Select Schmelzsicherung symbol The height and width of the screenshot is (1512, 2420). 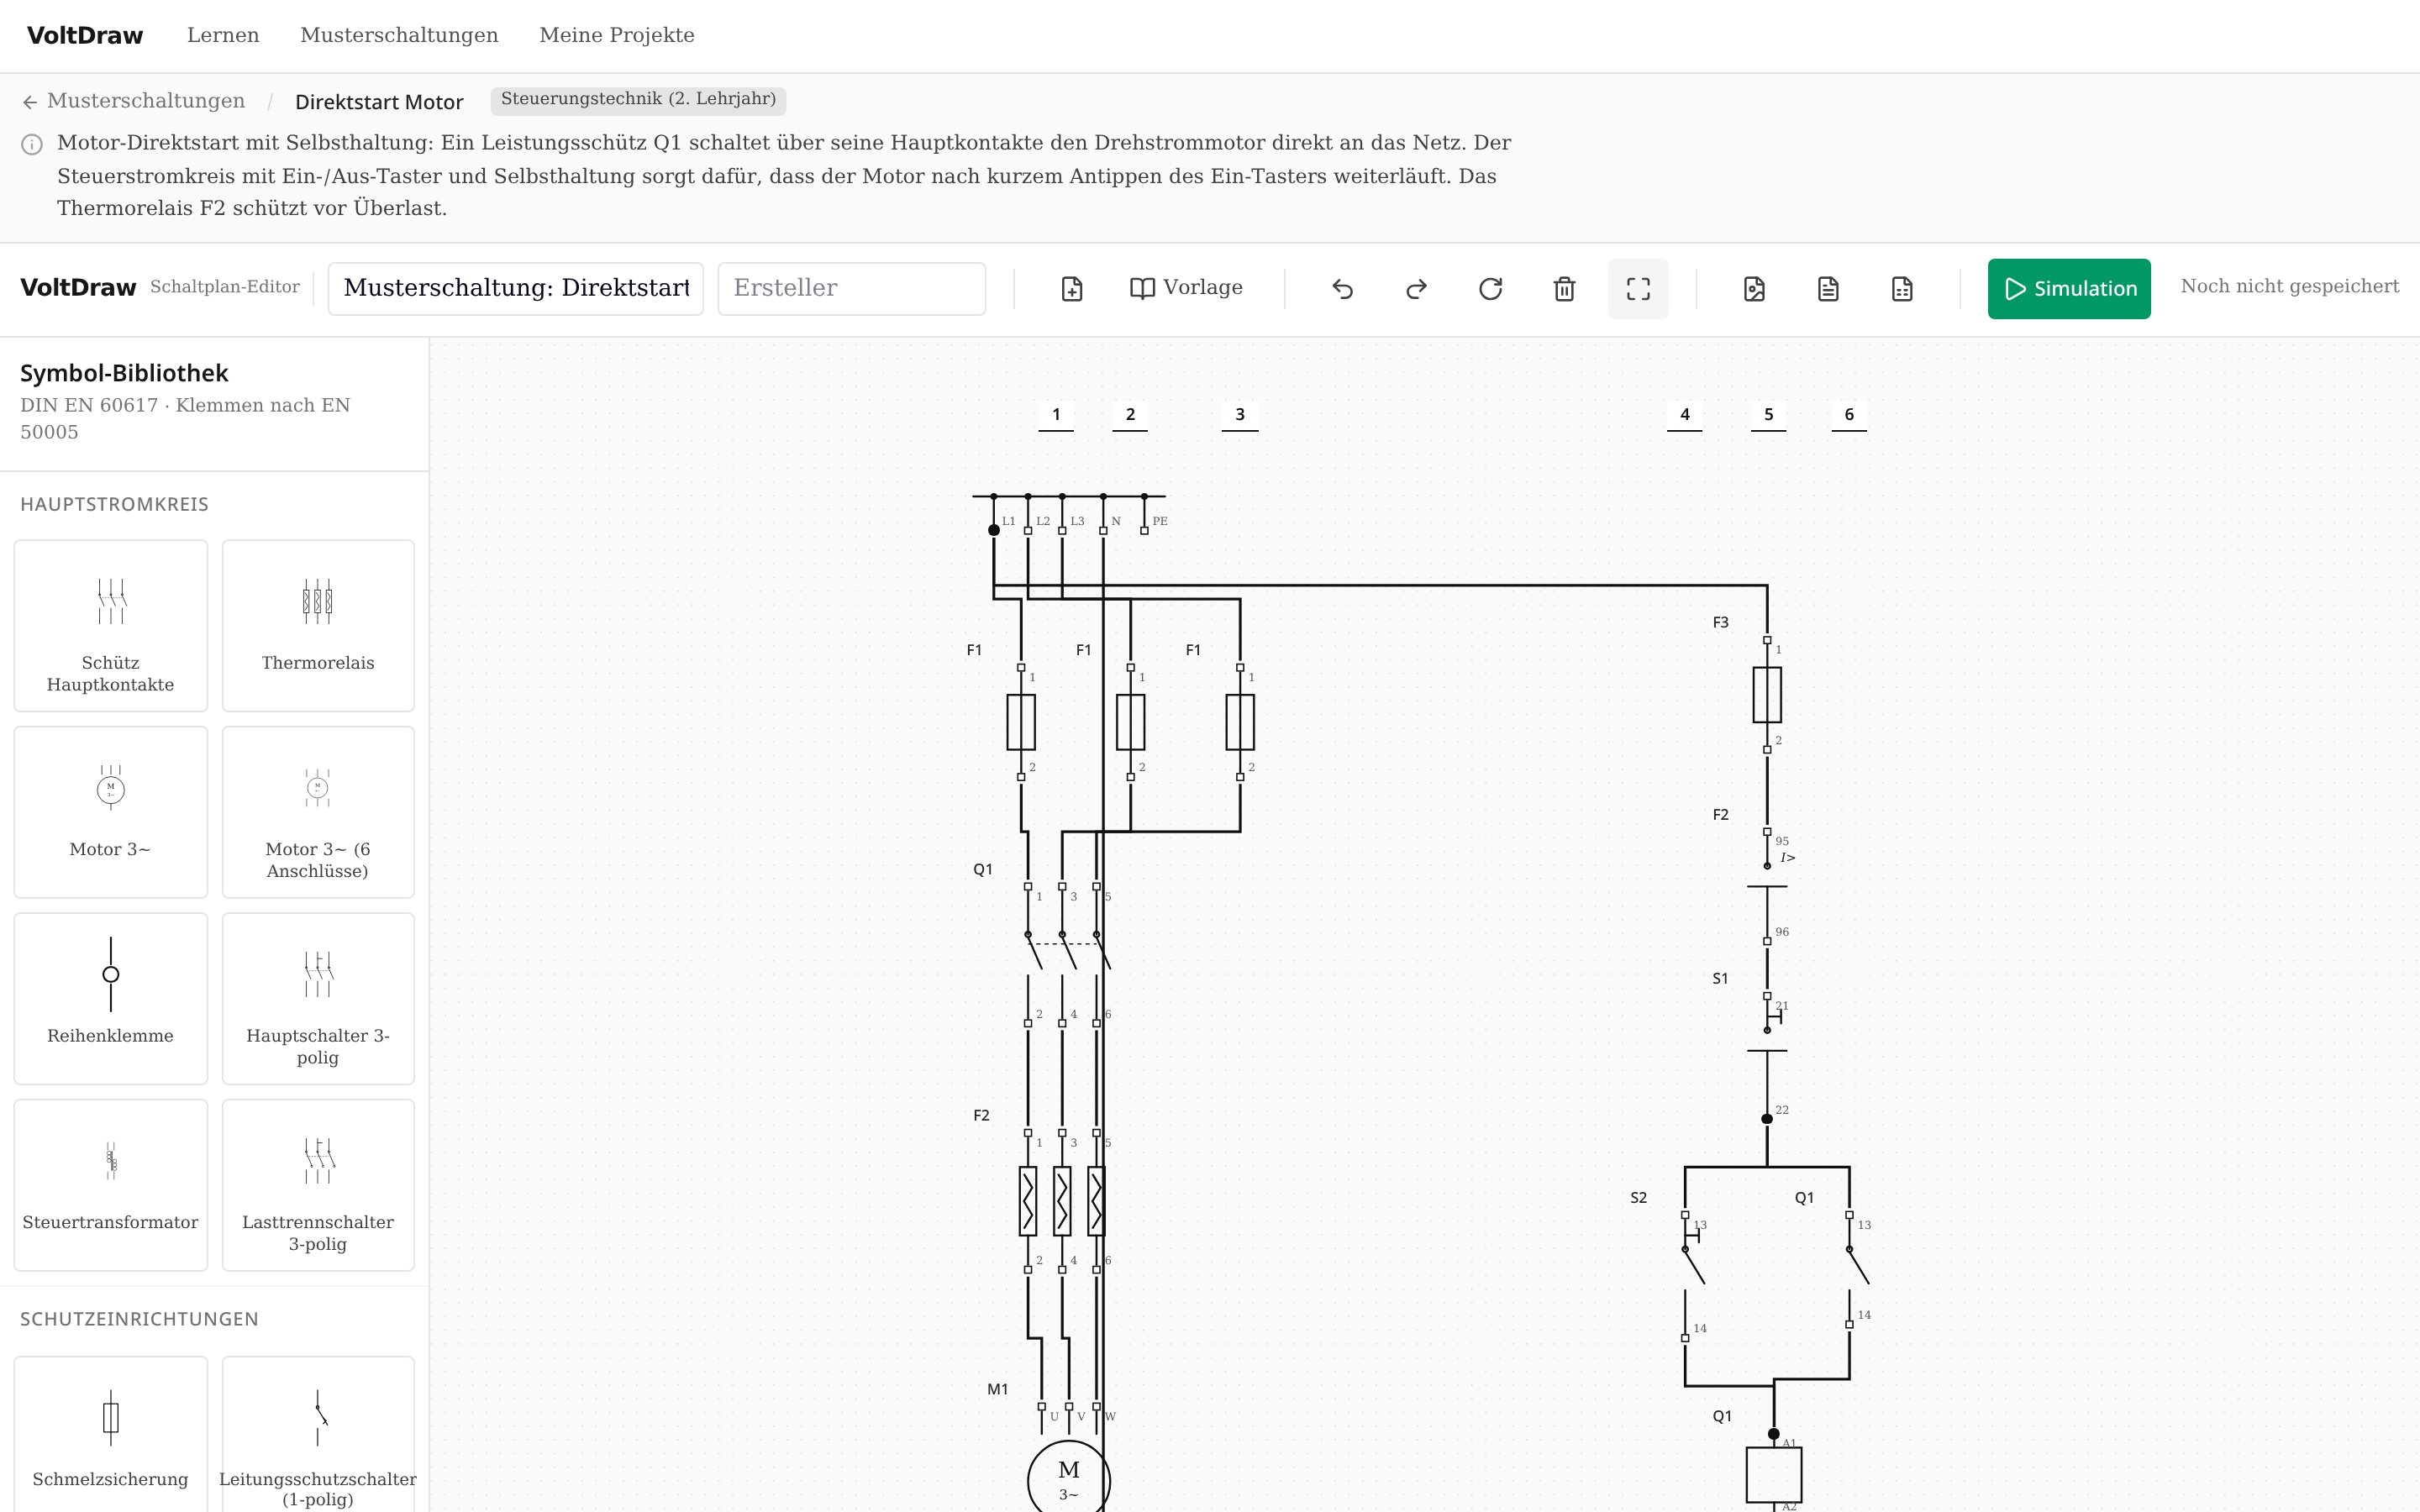[x=111, y=1434]
